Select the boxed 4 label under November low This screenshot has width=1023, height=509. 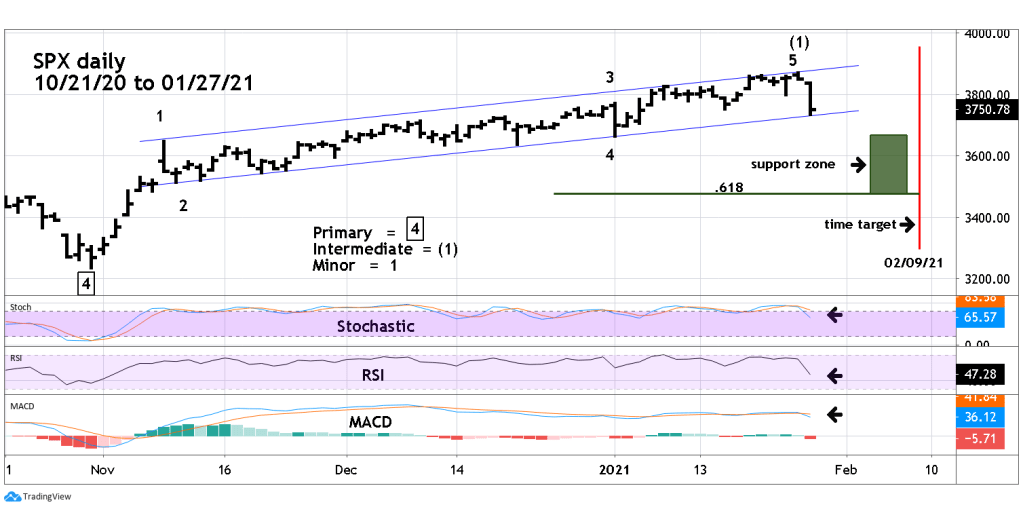click(87, 284)
